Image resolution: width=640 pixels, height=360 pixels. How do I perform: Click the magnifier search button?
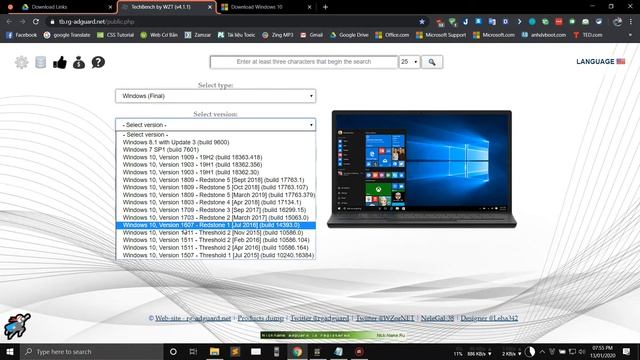432,62
